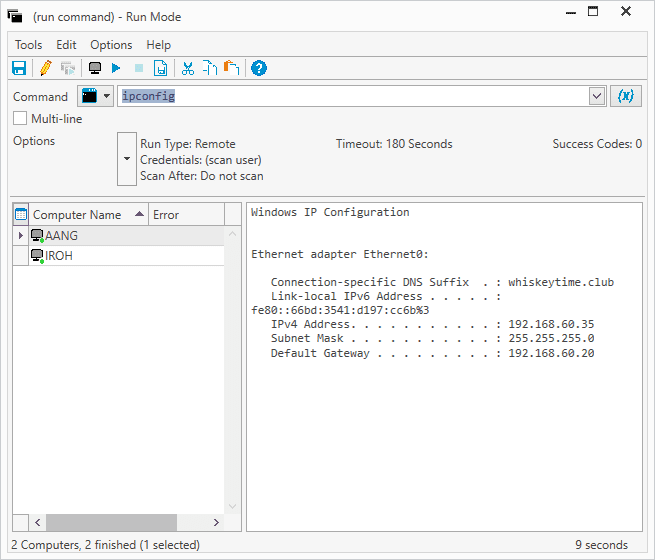Click the vertical scrollbar up arrow

click(x=233, y=234)
